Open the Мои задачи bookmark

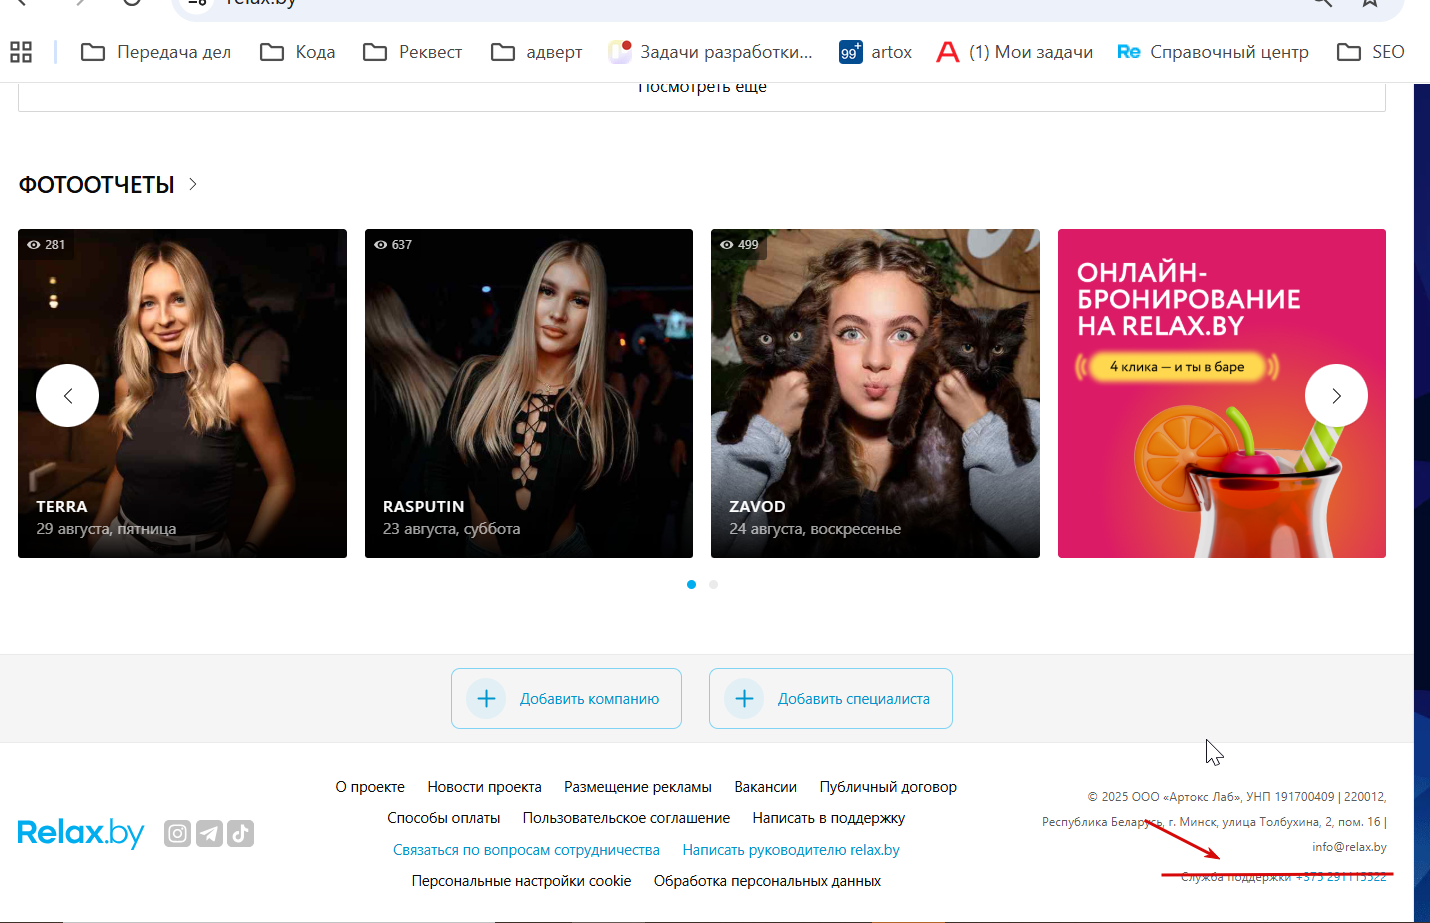[1014, 52]
